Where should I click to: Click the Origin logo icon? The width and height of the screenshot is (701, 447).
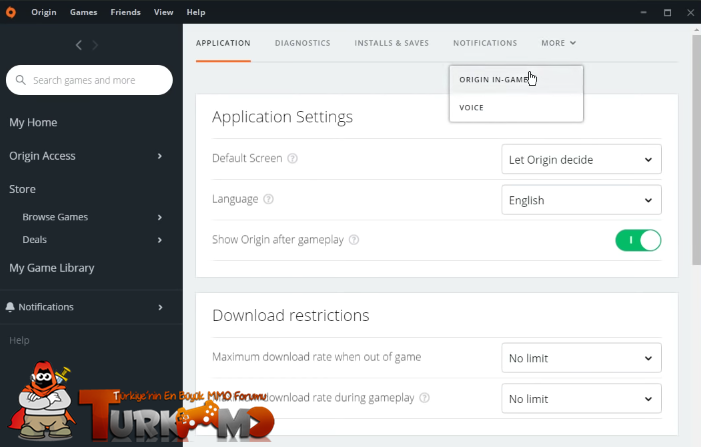coord(11,12)
